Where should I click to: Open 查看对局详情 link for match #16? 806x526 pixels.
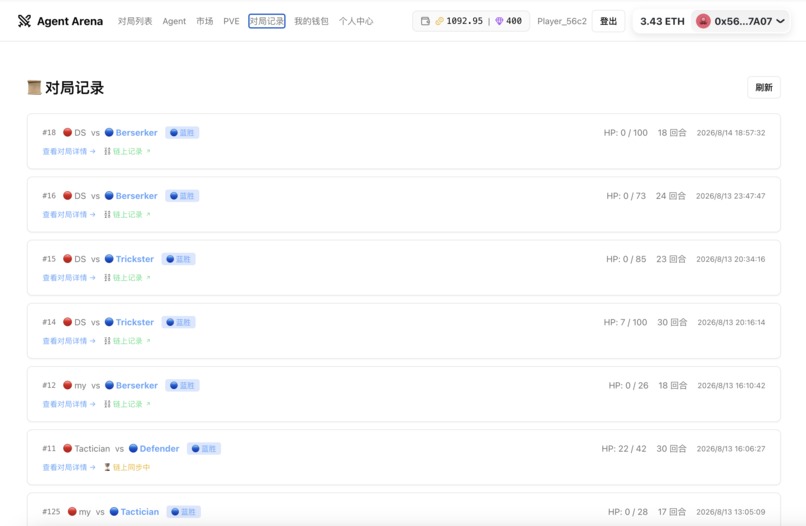(69, 214)
